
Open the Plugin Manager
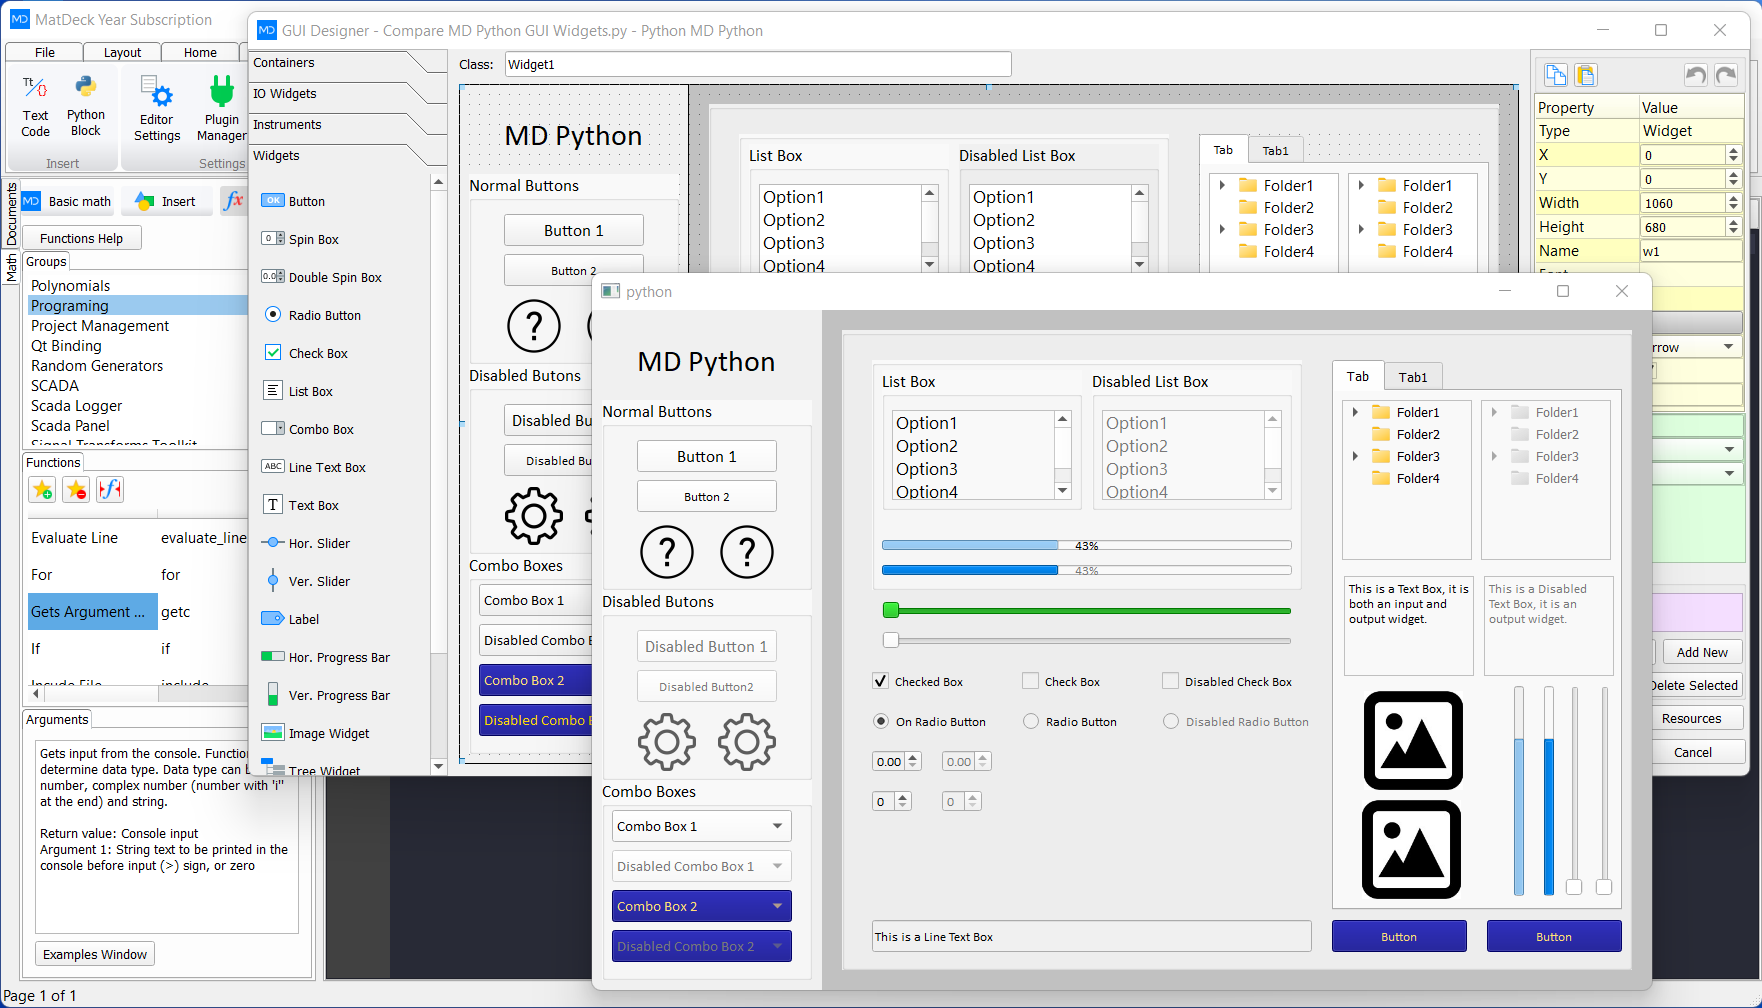point(221,108)
